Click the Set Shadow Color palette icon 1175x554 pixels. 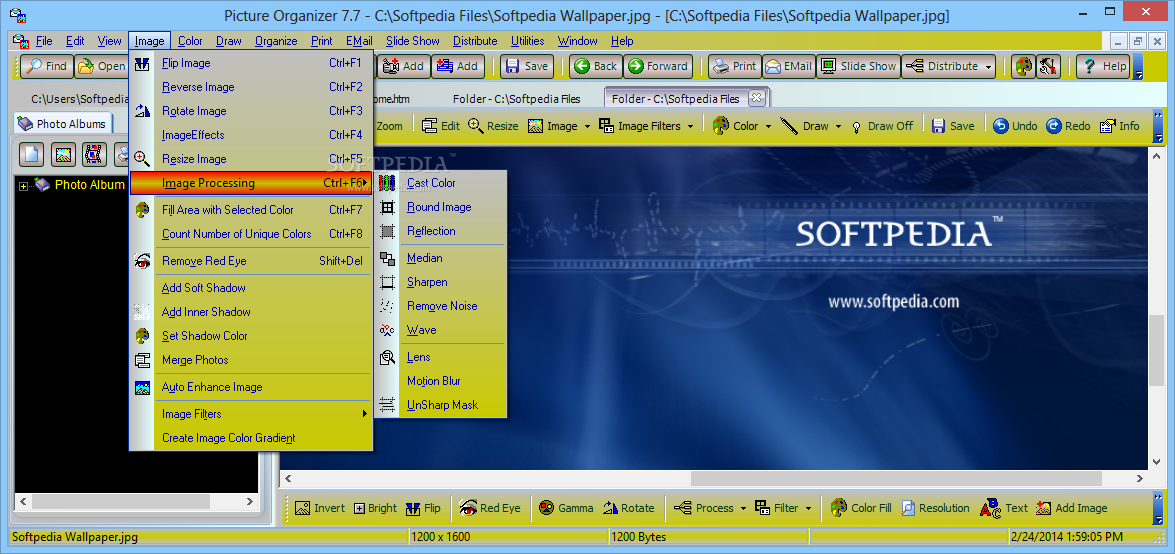pyautogui.click(x=142, y=336)
